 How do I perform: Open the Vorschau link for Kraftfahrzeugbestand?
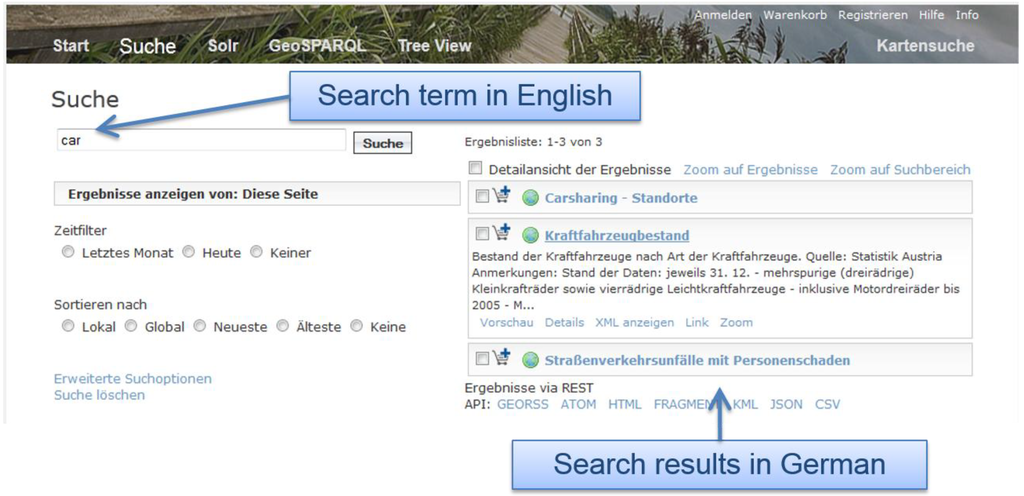point(505,322)
